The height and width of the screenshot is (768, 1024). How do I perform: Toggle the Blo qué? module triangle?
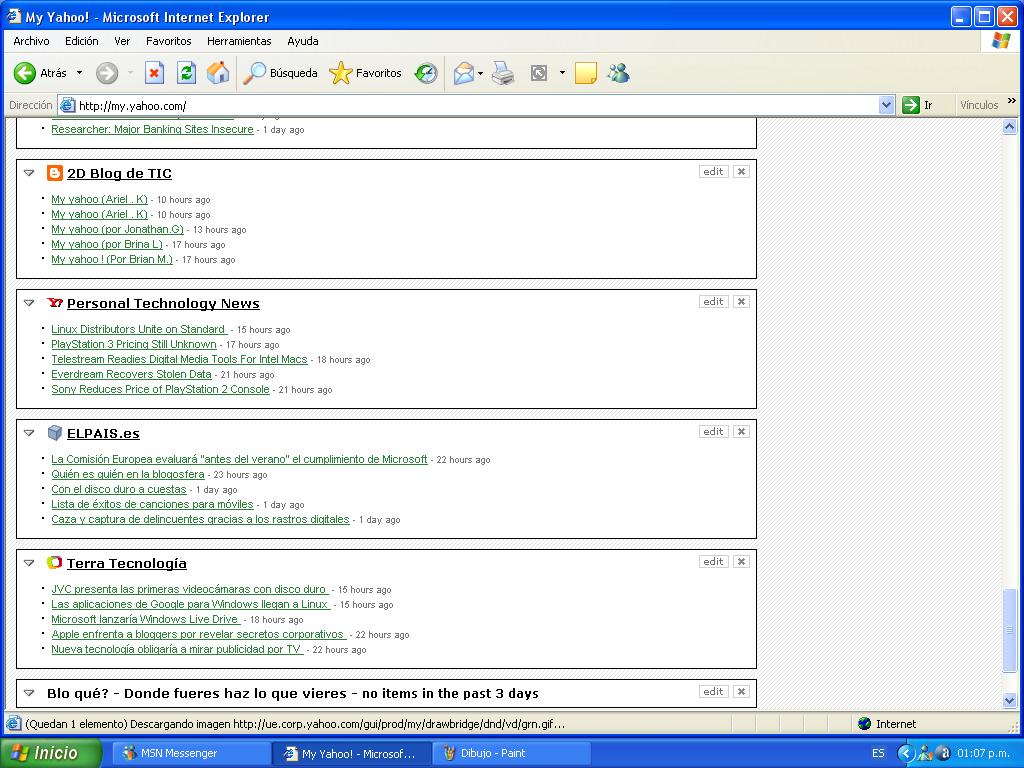[x=29, y=693]
